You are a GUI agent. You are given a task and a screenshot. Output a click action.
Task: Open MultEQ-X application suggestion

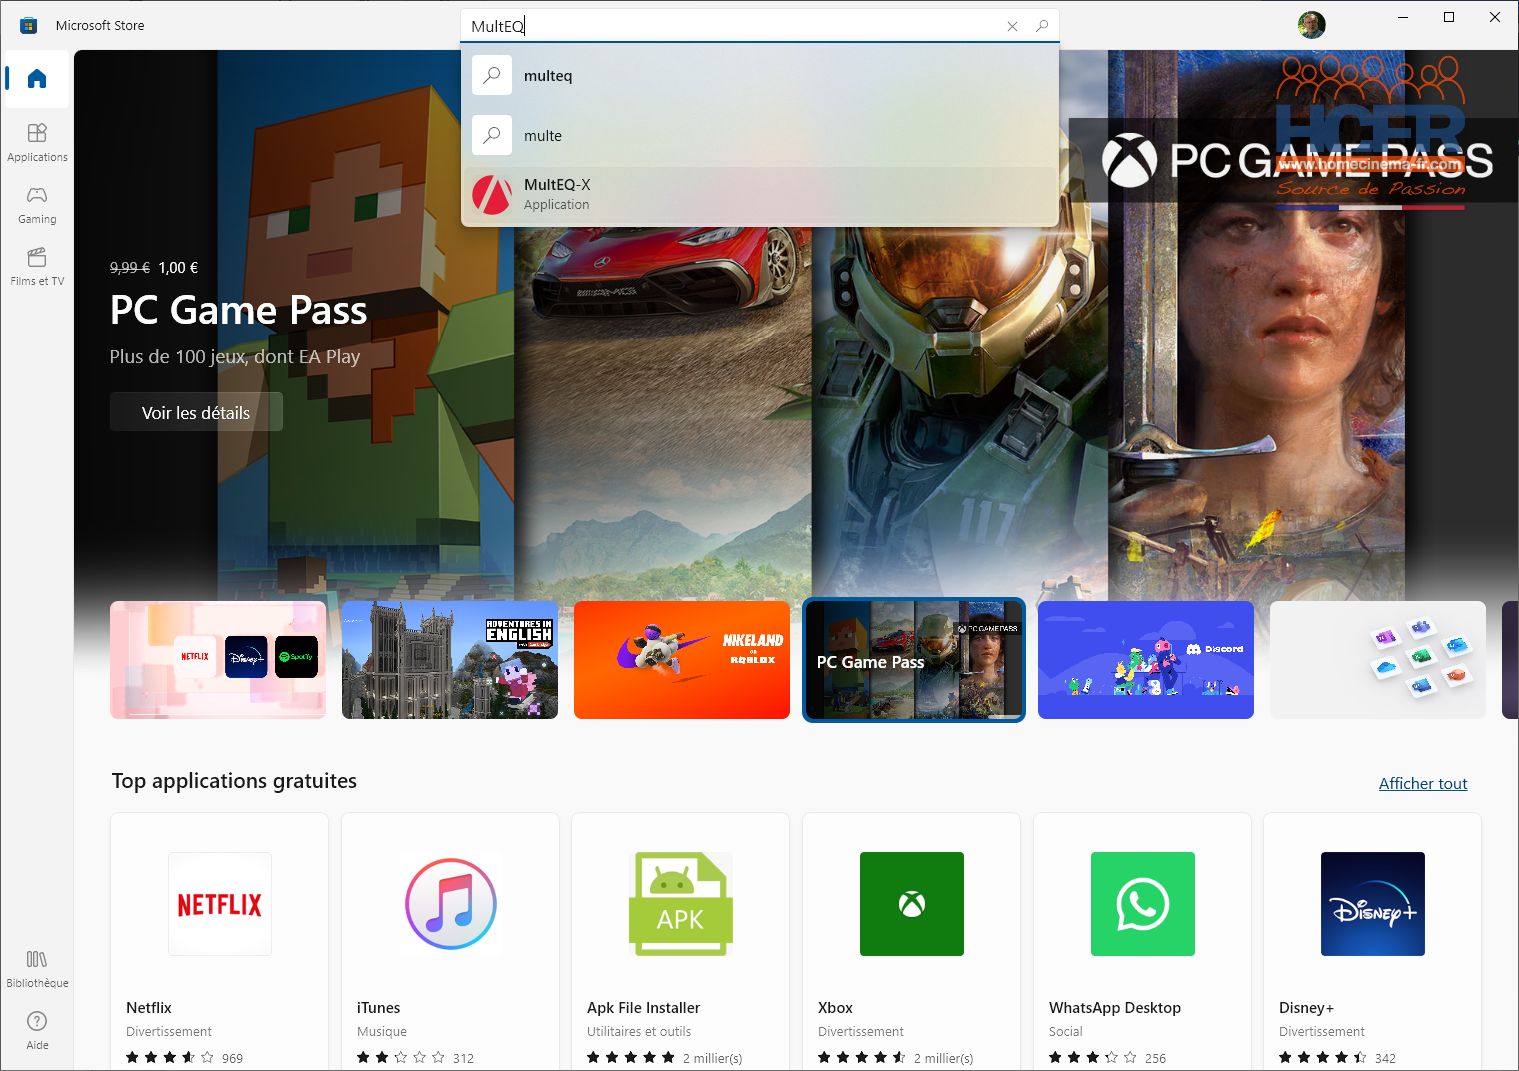click(x=760, y=195)
